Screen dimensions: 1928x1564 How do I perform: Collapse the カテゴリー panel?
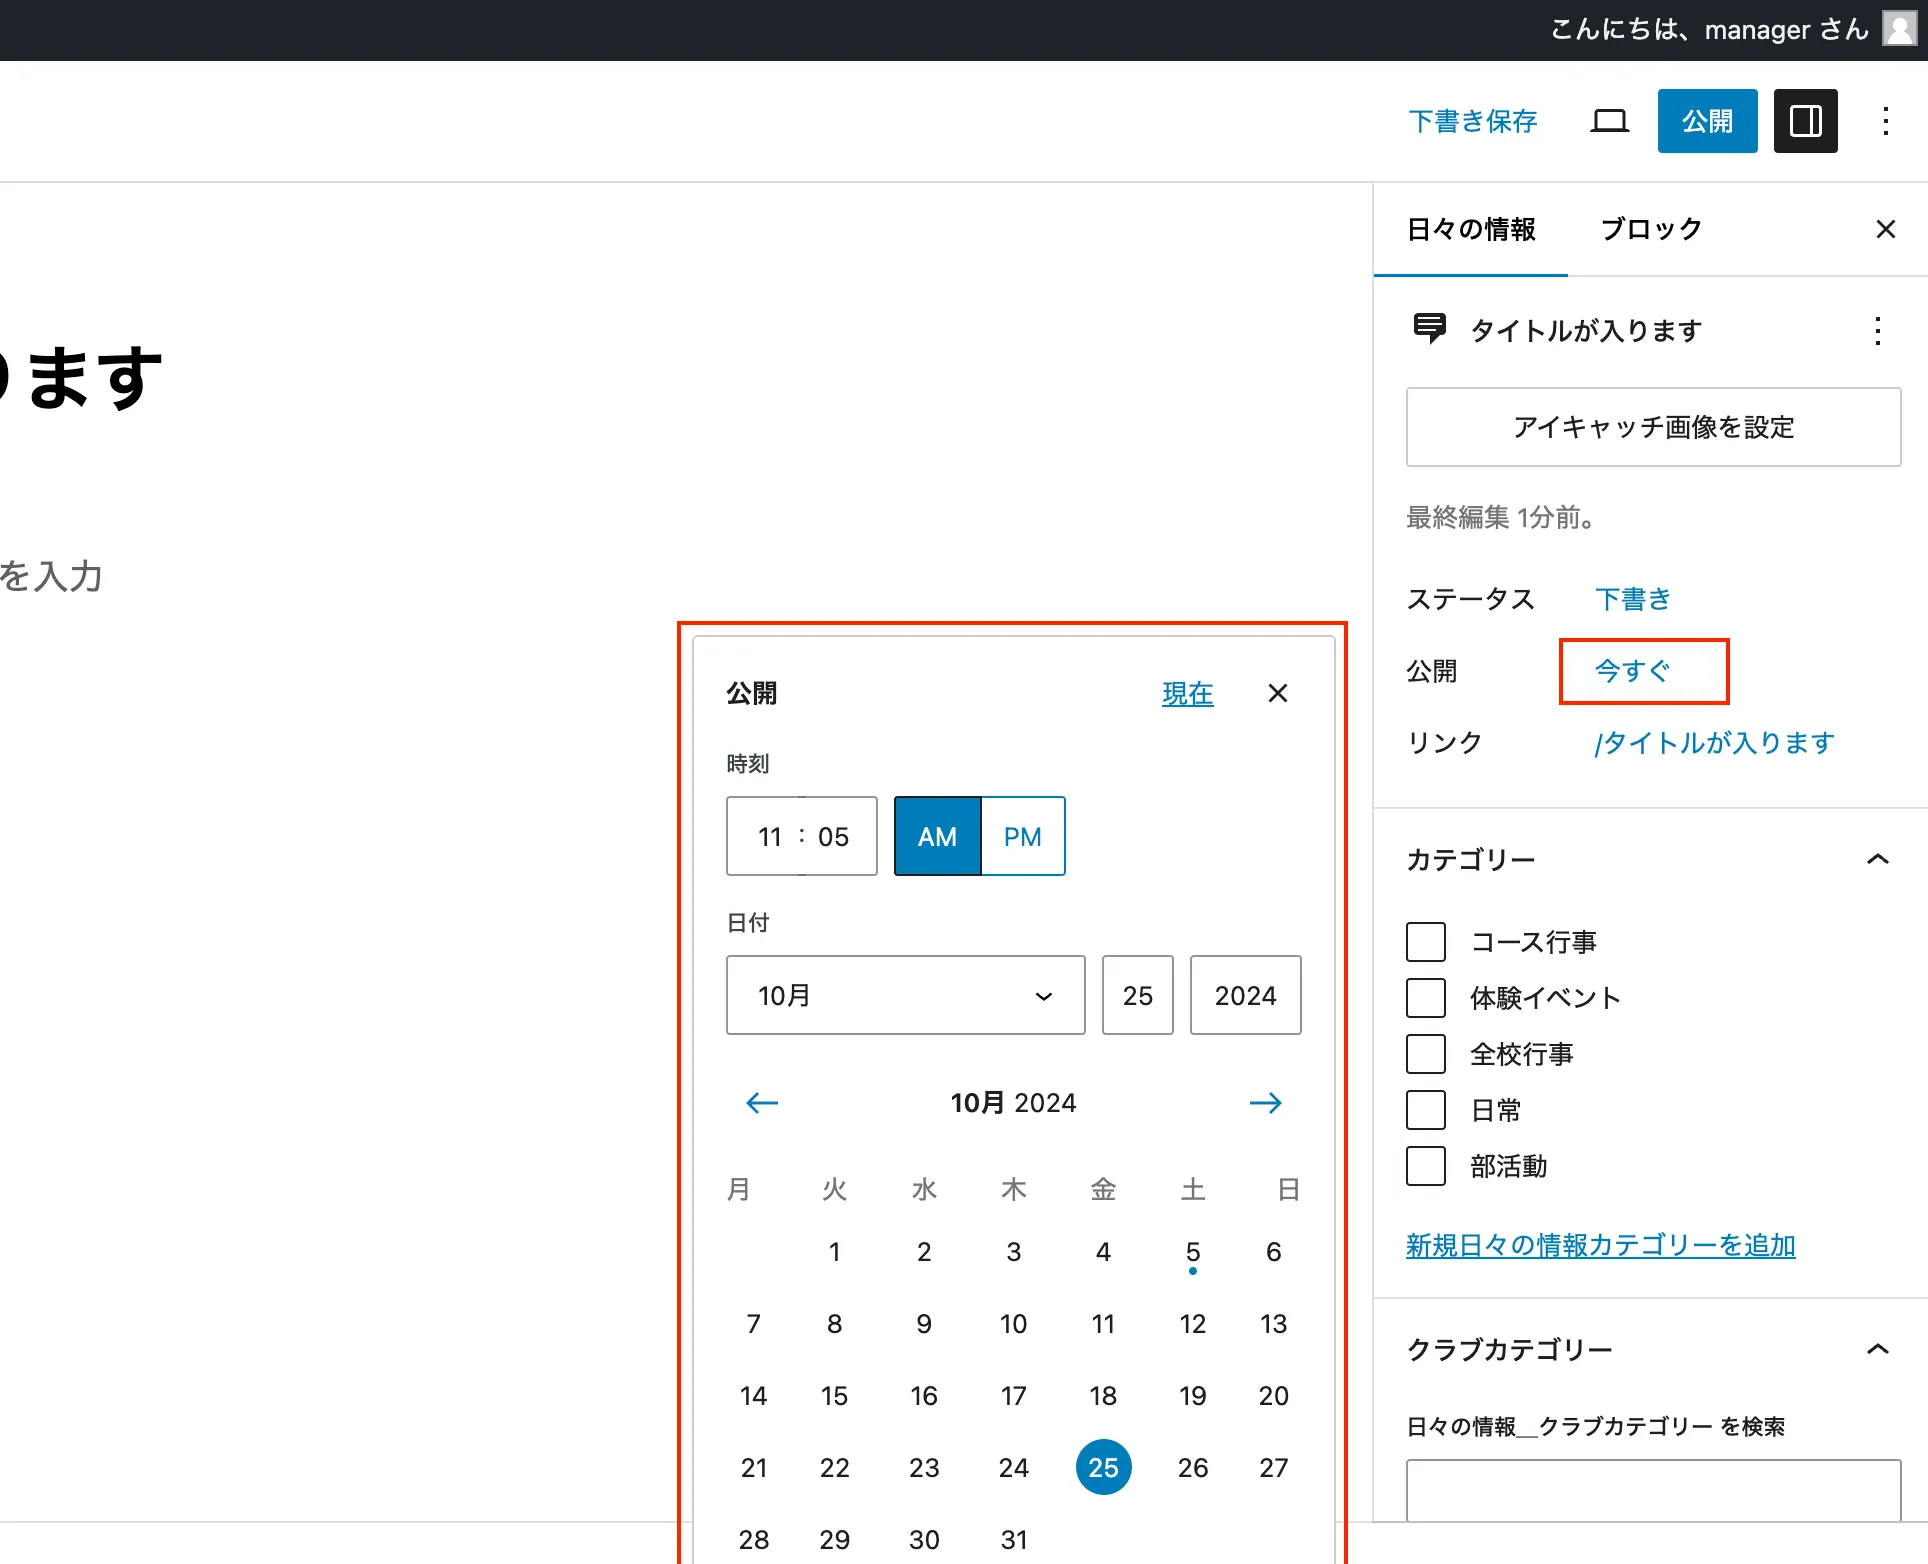point(1877,859)
